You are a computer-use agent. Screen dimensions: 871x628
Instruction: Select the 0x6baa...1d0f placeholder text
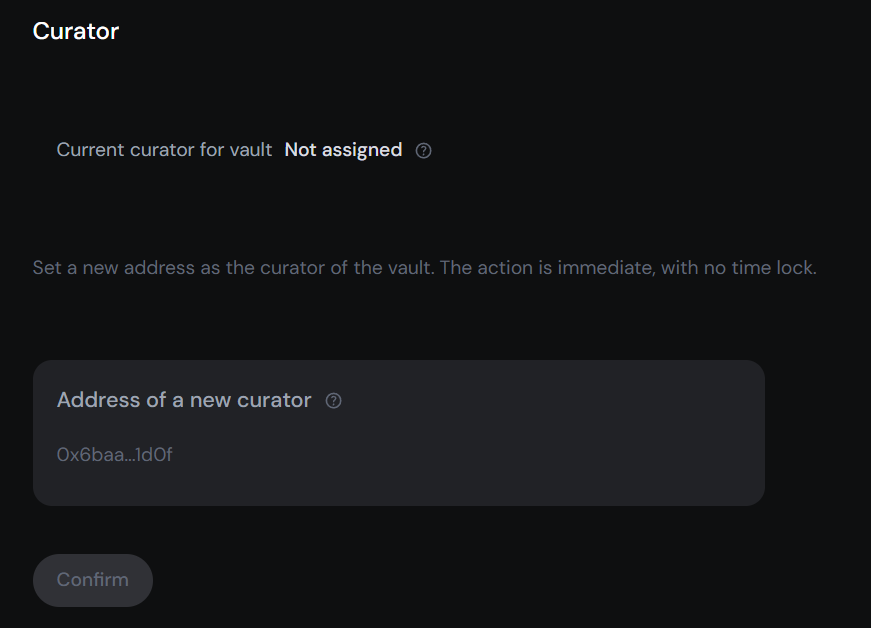[114, 454]
